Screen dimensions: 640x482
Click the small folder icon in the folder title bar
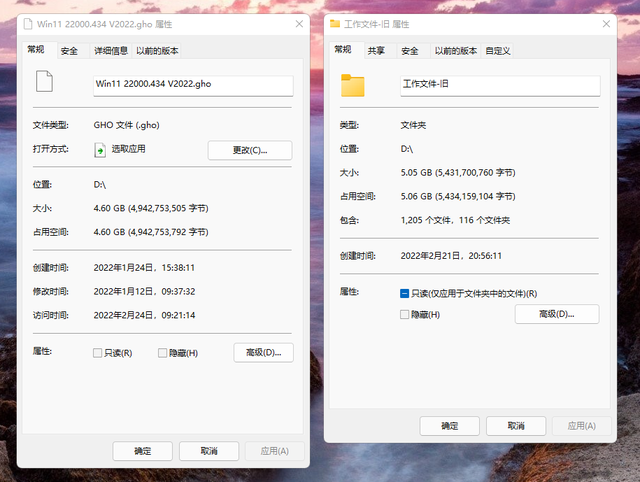tap(335, 24)
